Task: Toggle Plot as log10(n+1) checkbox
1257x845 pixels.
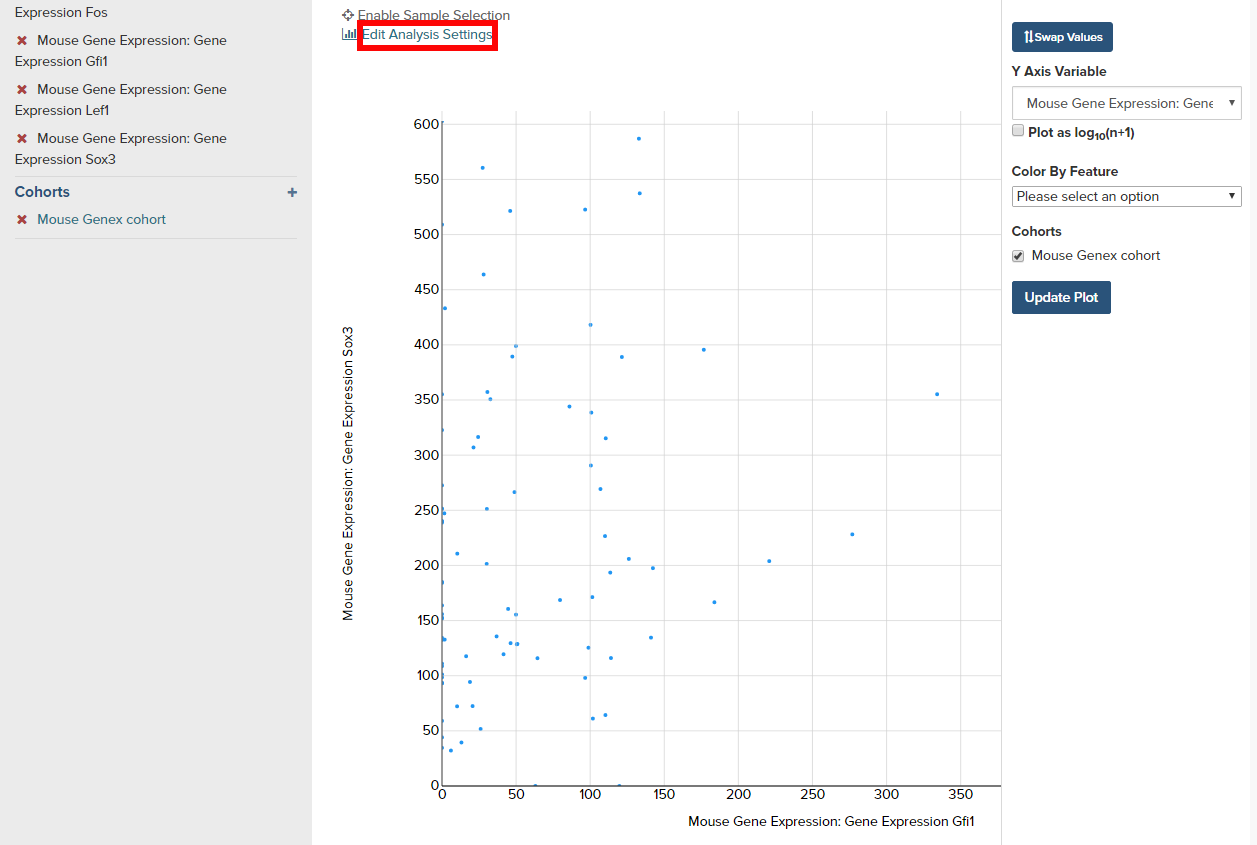Action: click(x=1018, y=131)
